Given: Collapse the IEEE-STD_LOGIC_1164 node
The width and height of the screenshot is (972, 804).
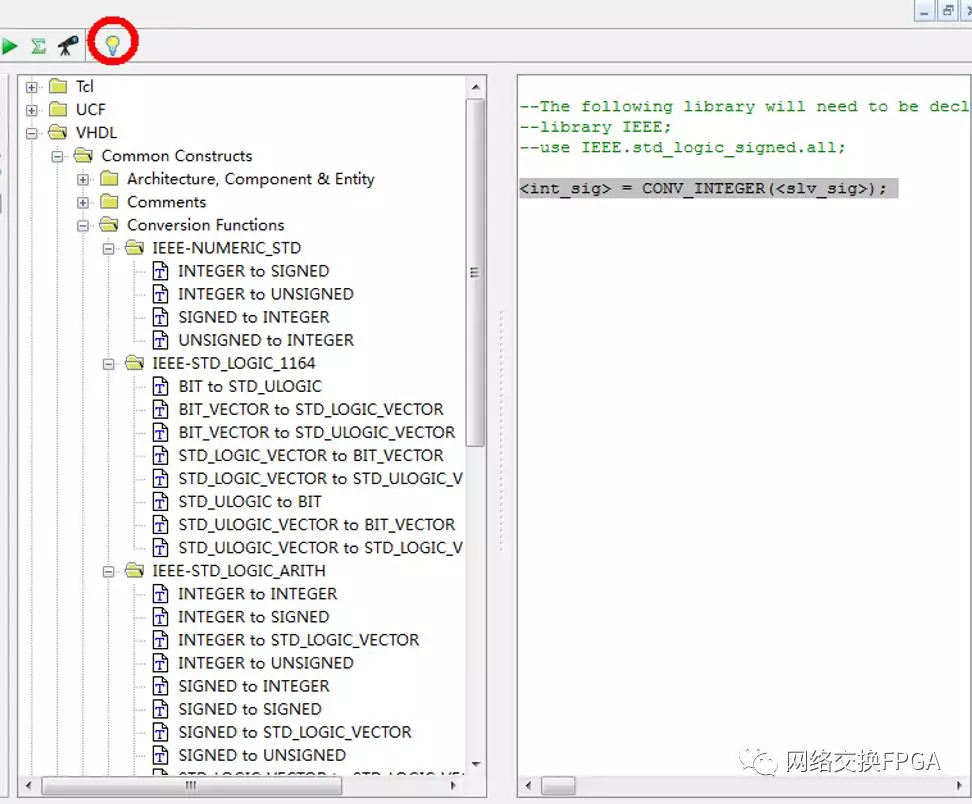Looking at the screenshot, I should pos(108,364).
